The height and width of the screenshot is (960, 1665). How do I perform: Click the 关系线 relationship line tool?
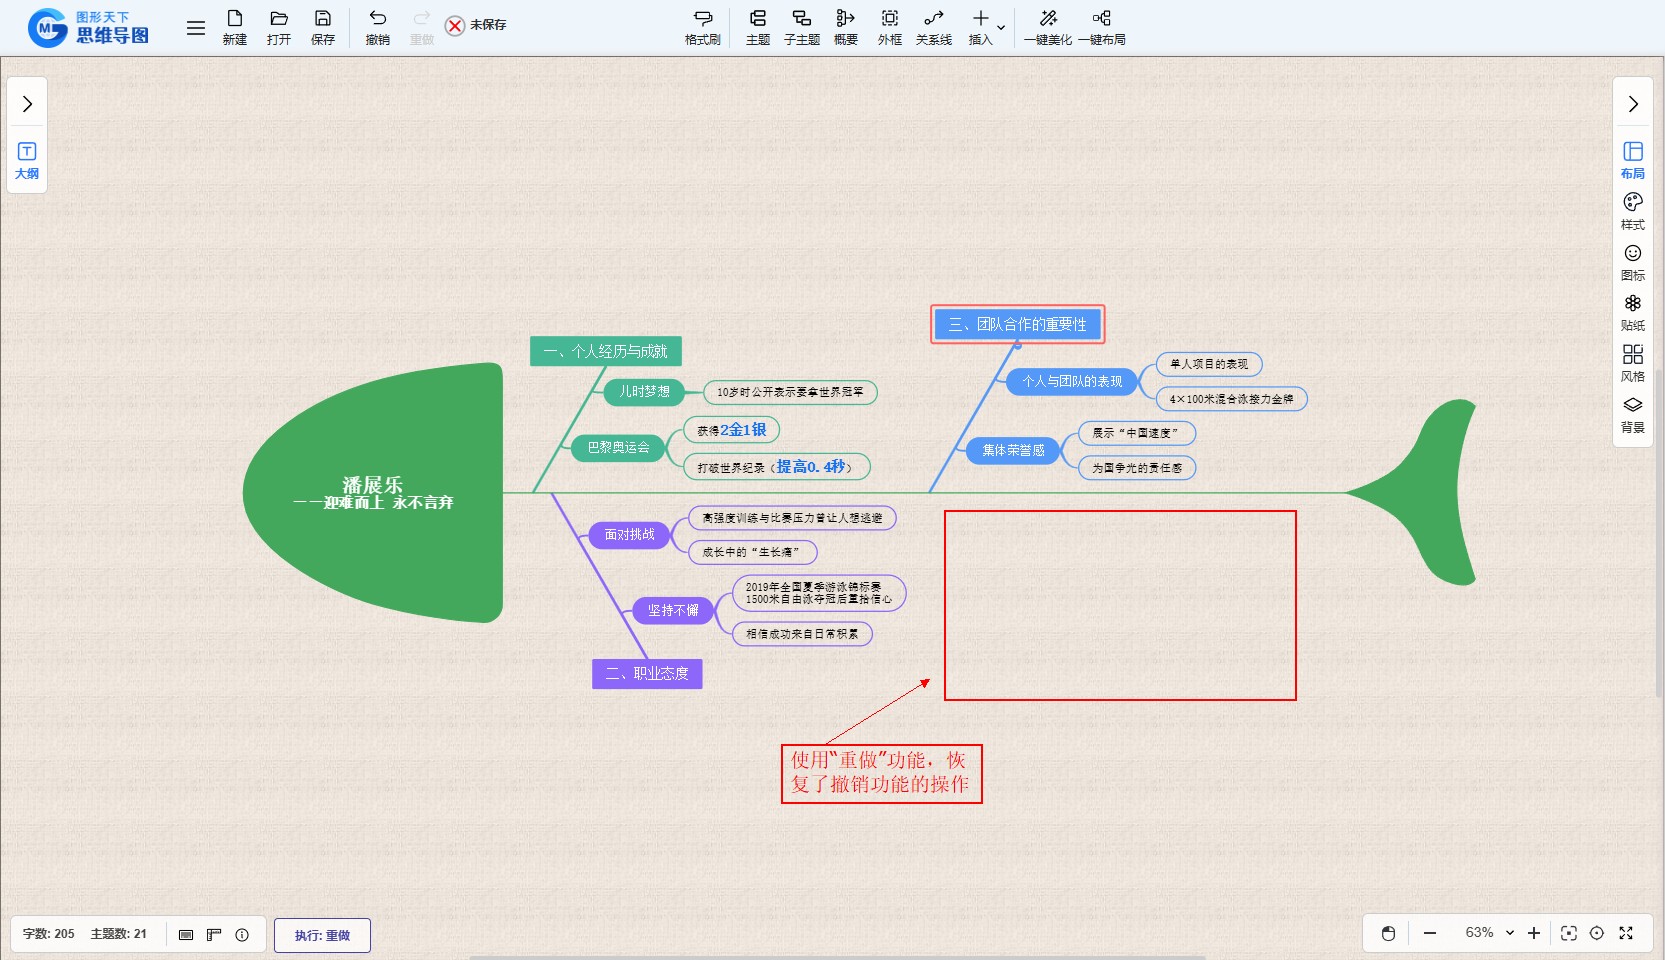pyautogui.click(x=933, y=27)
